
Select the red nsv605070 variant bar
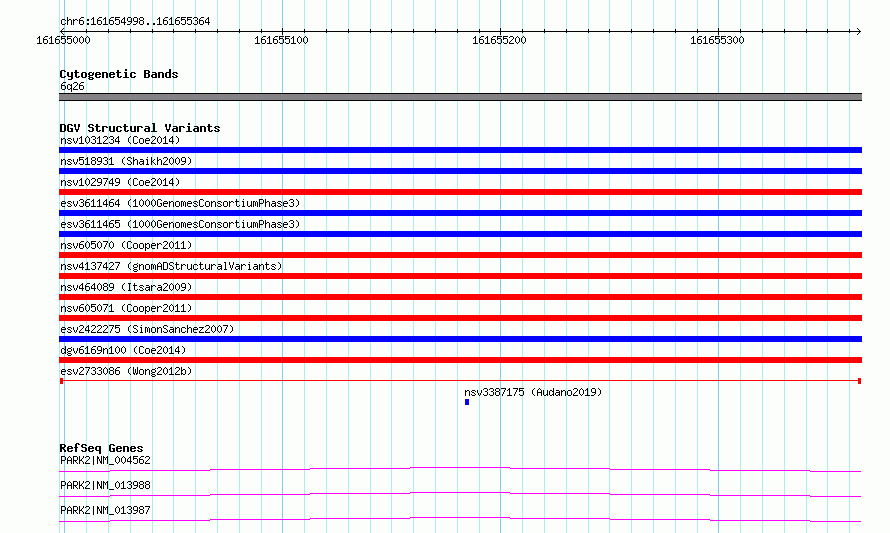pyautogui.click(x=460, y=255)
